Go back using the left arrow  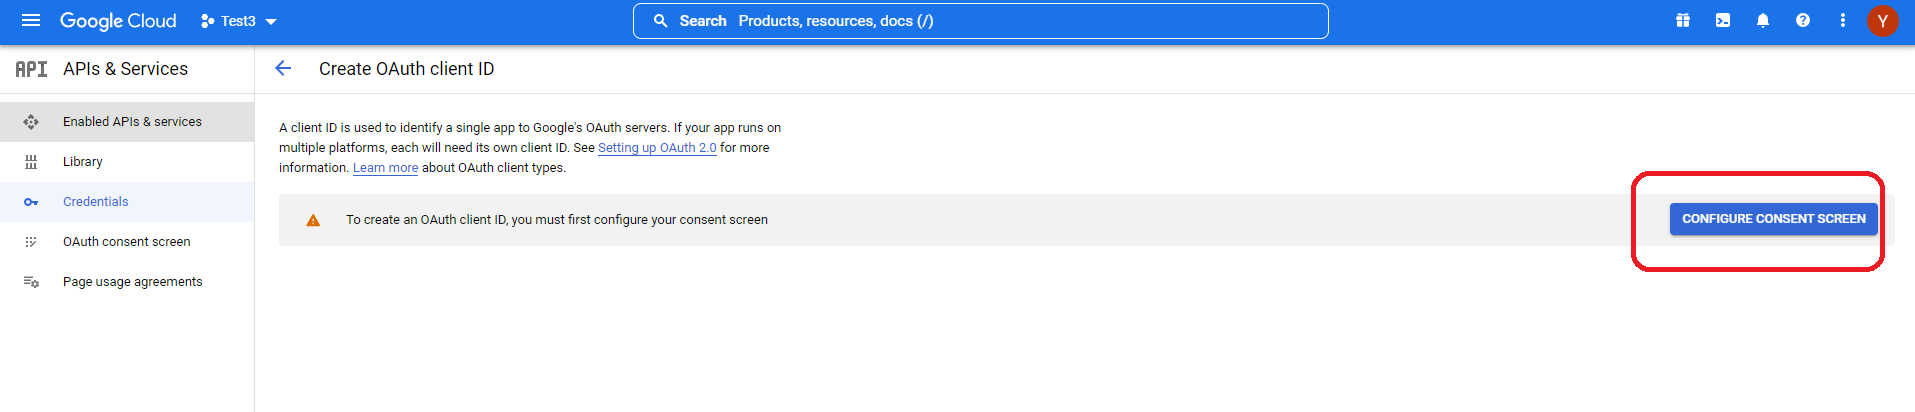tap(283, 68)
